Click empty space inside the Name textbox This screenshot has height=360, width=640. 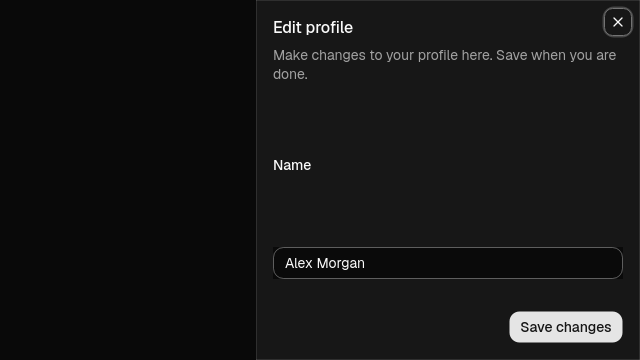[494, 263]
